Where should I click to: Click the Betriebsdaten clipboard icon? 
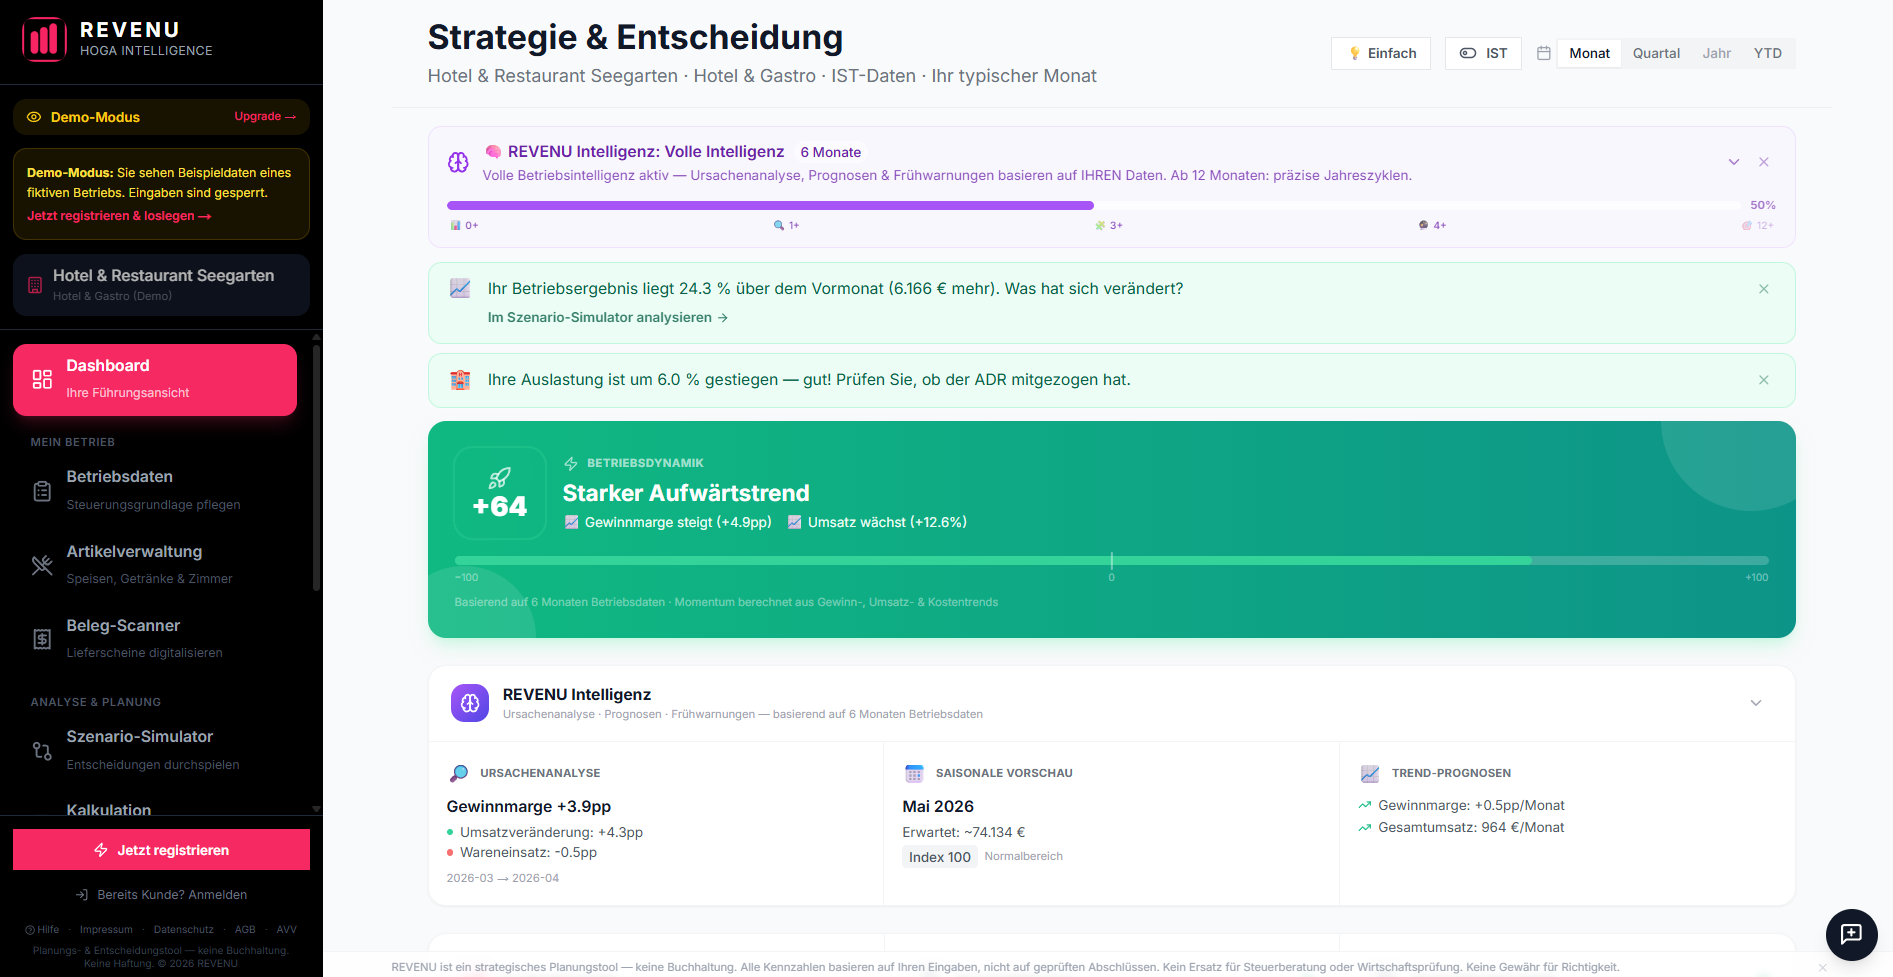[x=42, y=491]
